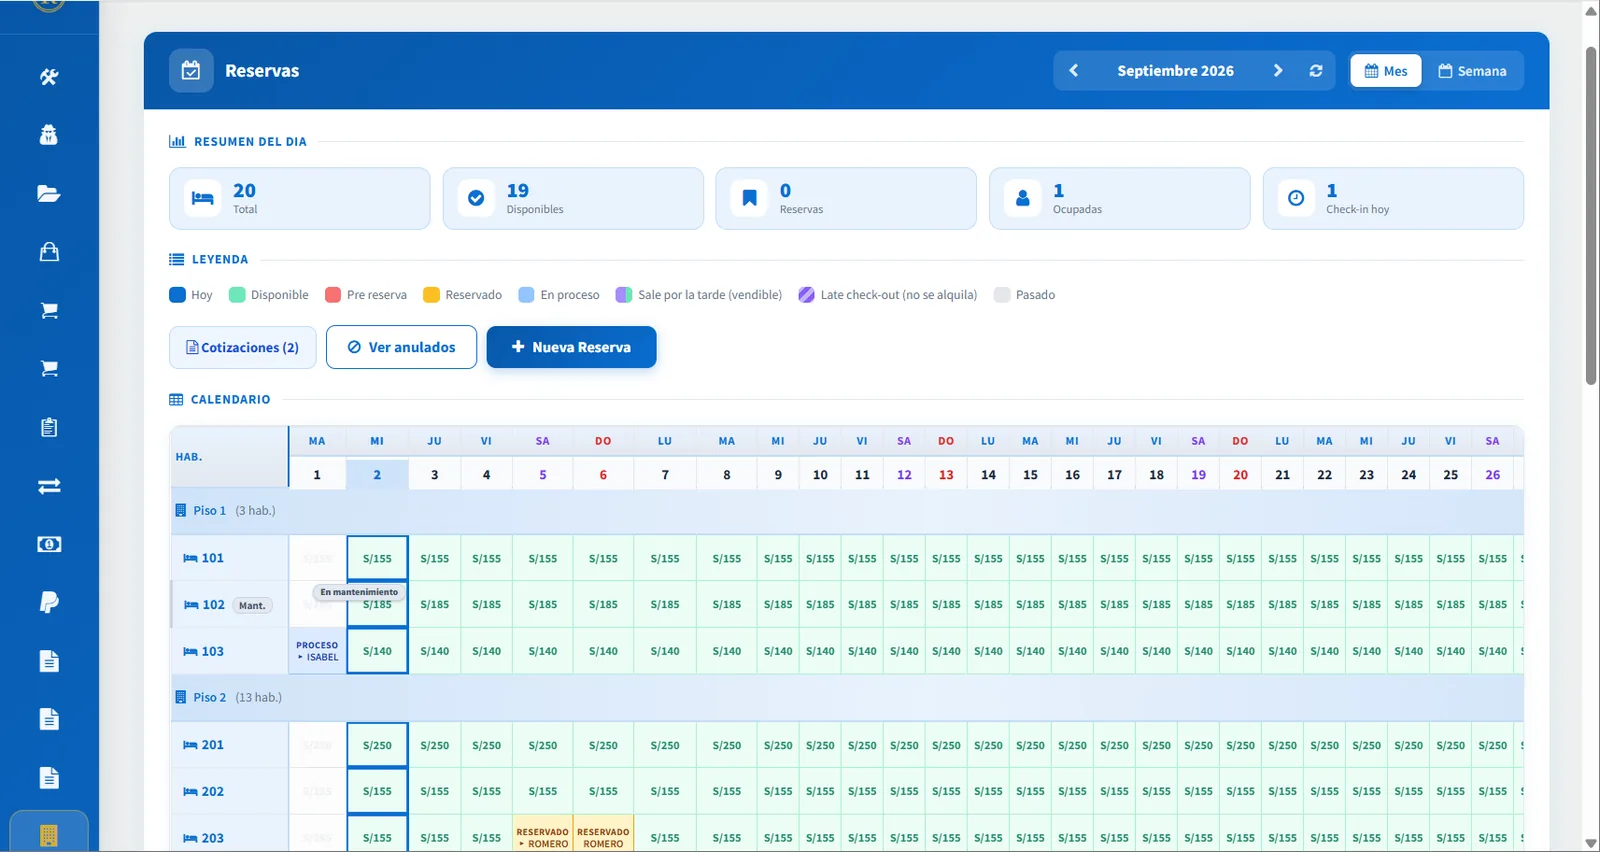This screenshot has width=1600, height=852.
Task: Open RESERVADO ROMERO cell on day 5
Action: click(543, 837)
